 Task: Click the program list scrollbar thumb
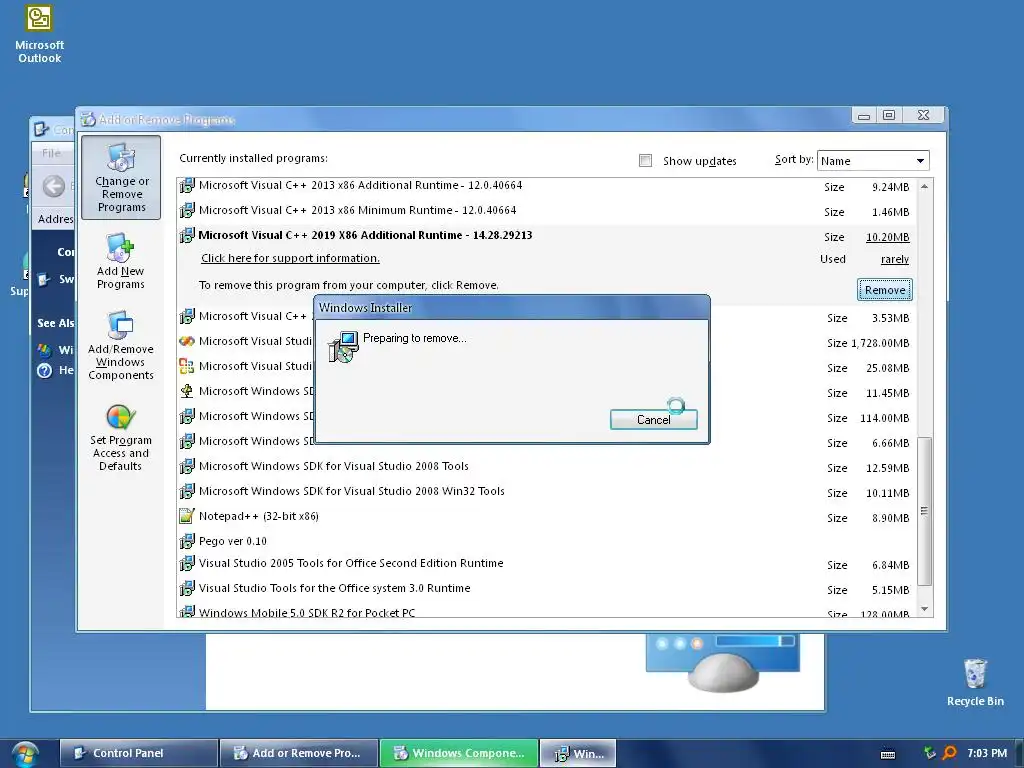pyautogui.click(x=925, y=511)
